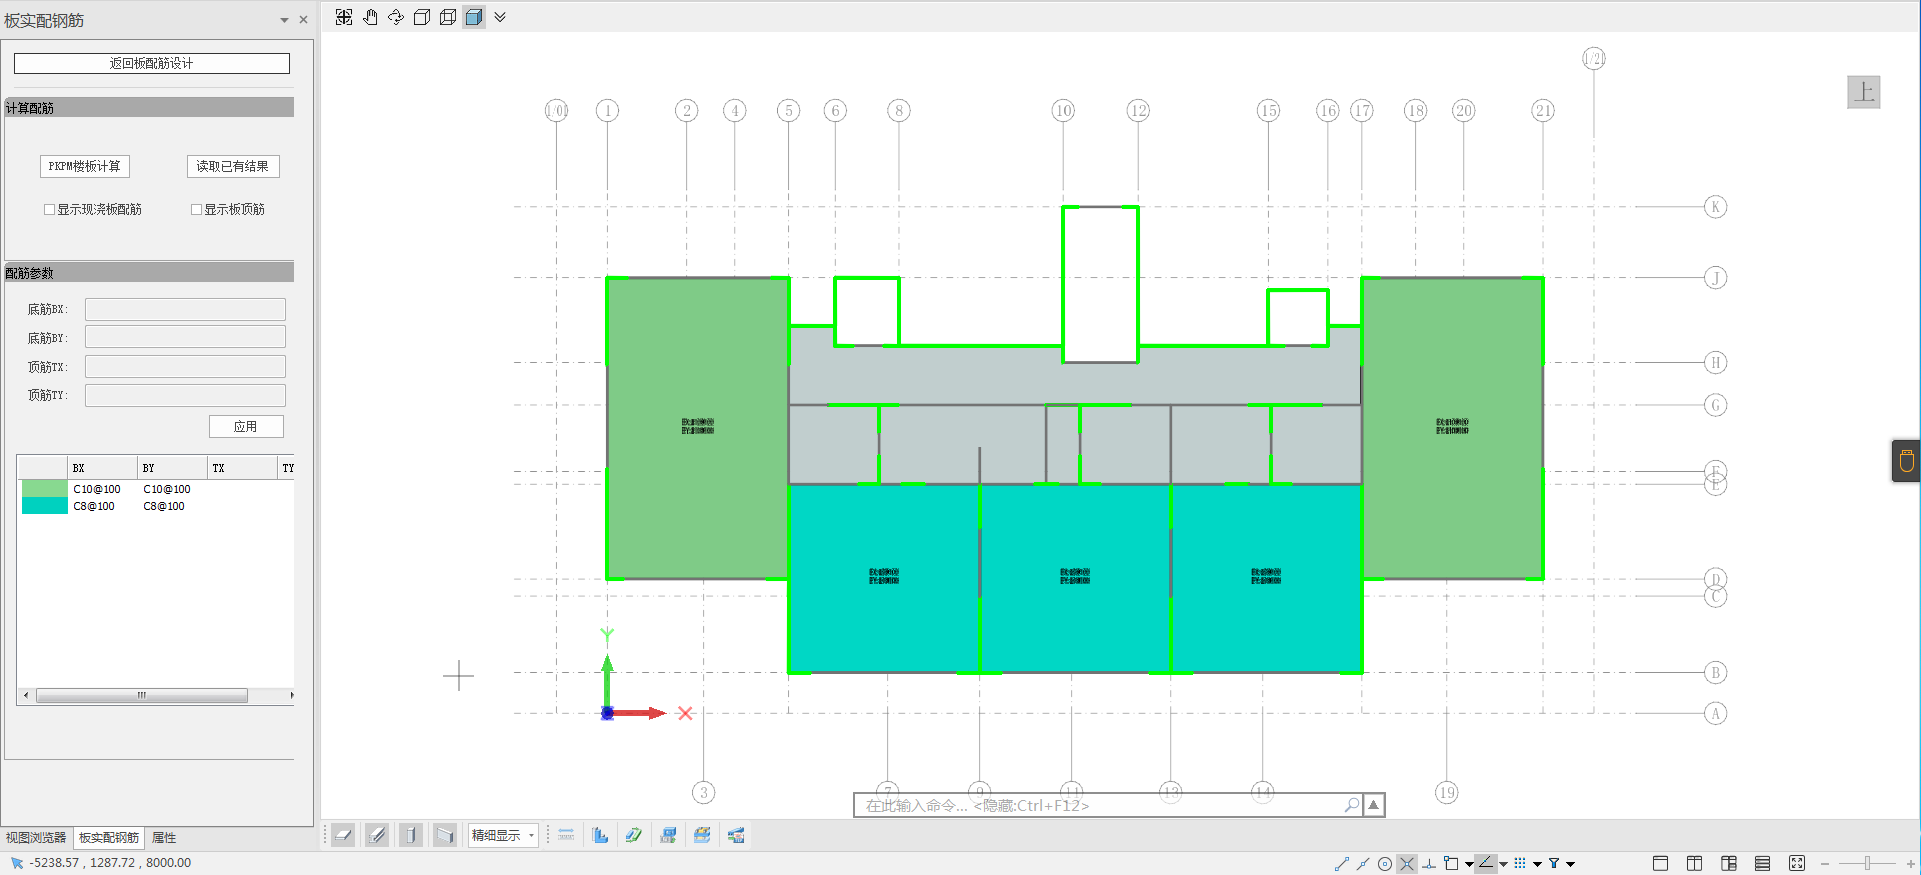
Task: Expand the view toolbar overflow chevron
Action: (500, 17)
